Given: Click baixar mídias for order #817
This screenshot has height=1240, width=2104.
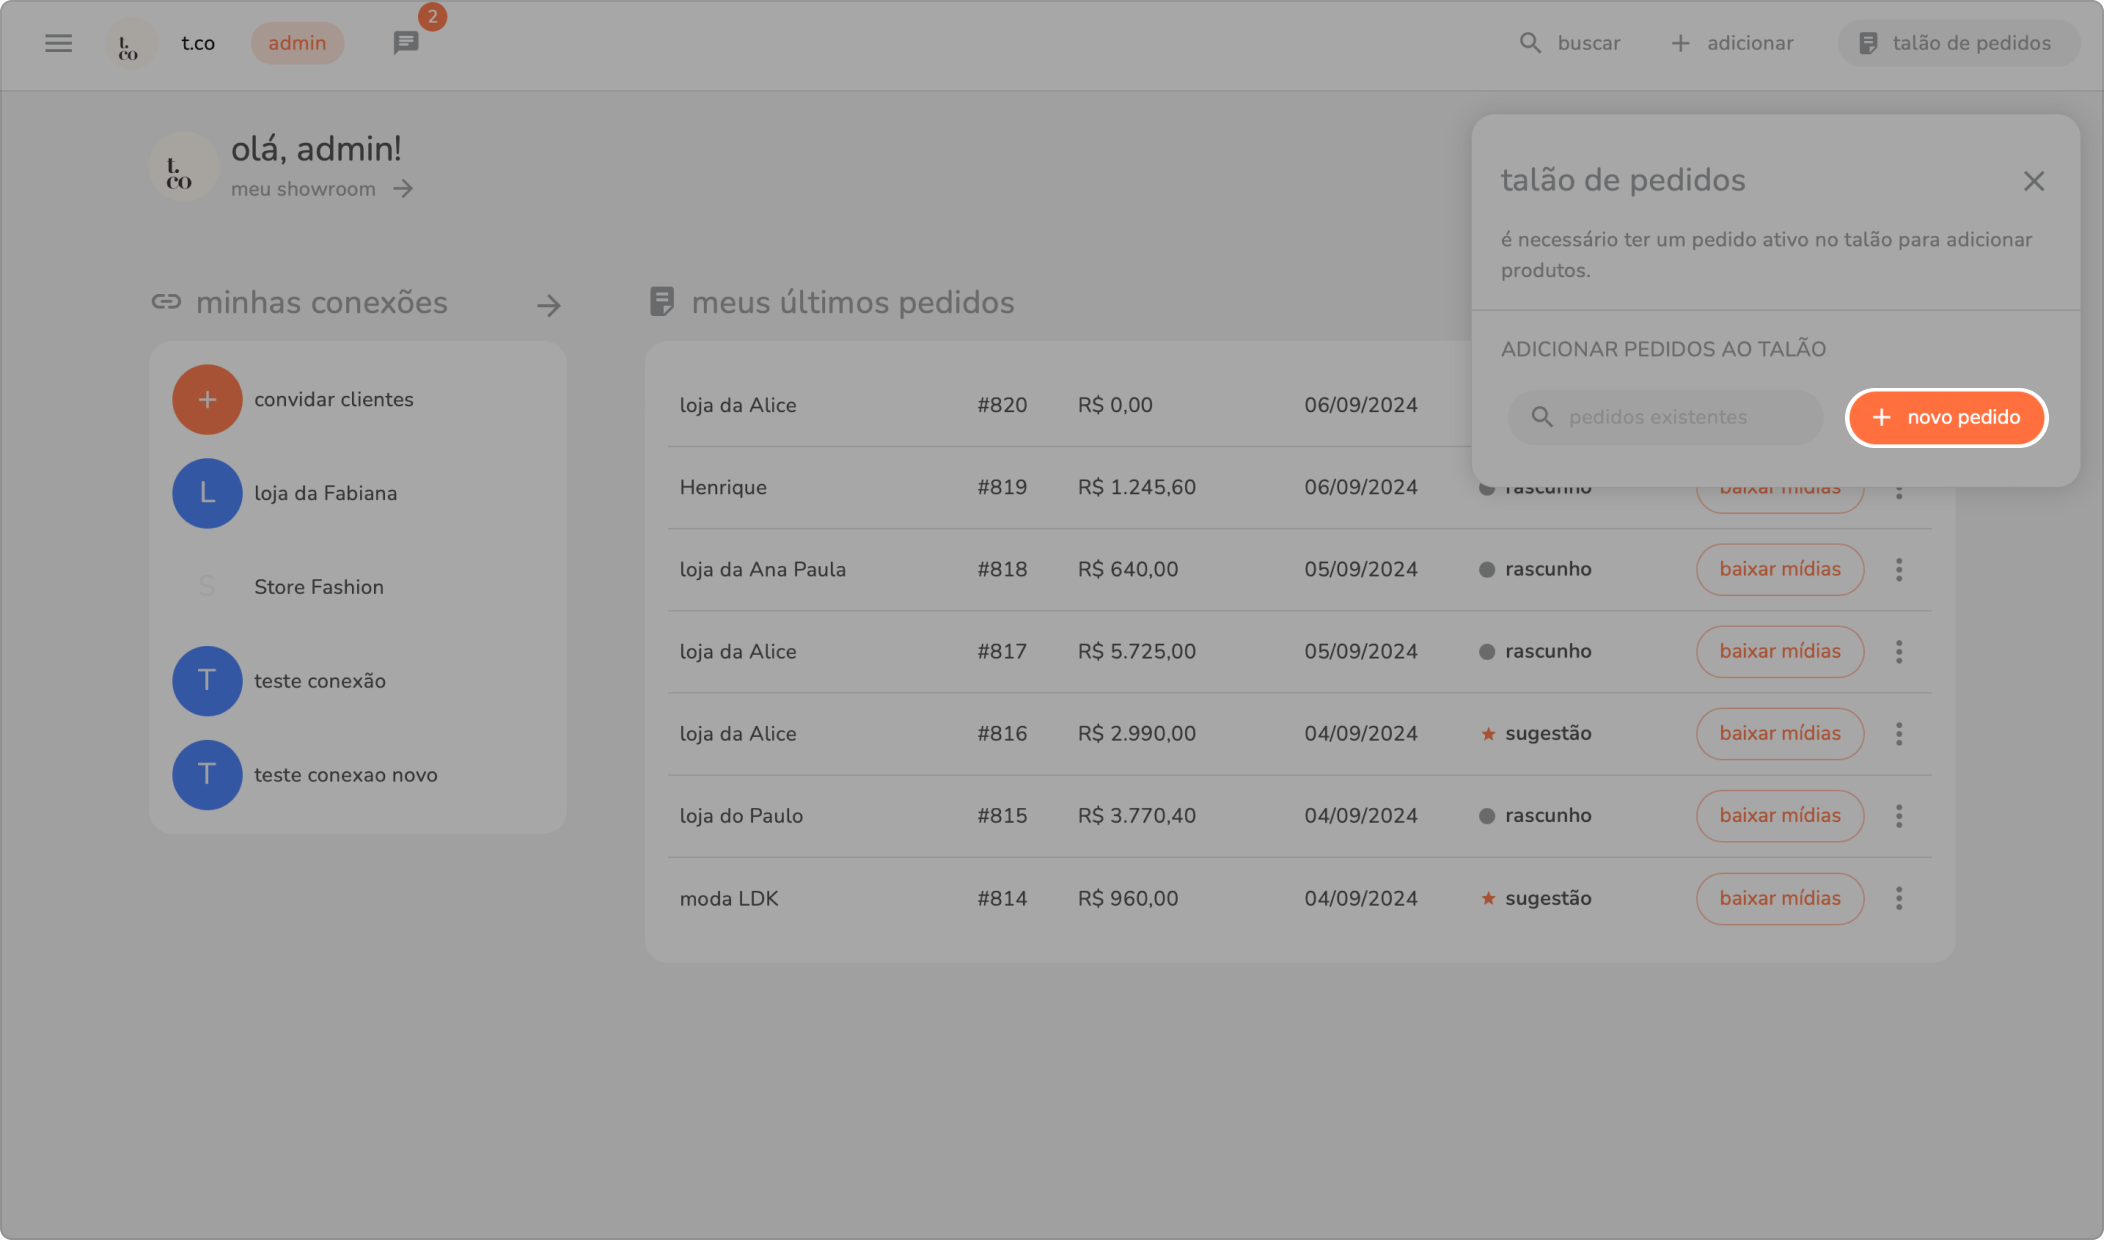Looking at the screenshot, I should [x=1779, y=651].
